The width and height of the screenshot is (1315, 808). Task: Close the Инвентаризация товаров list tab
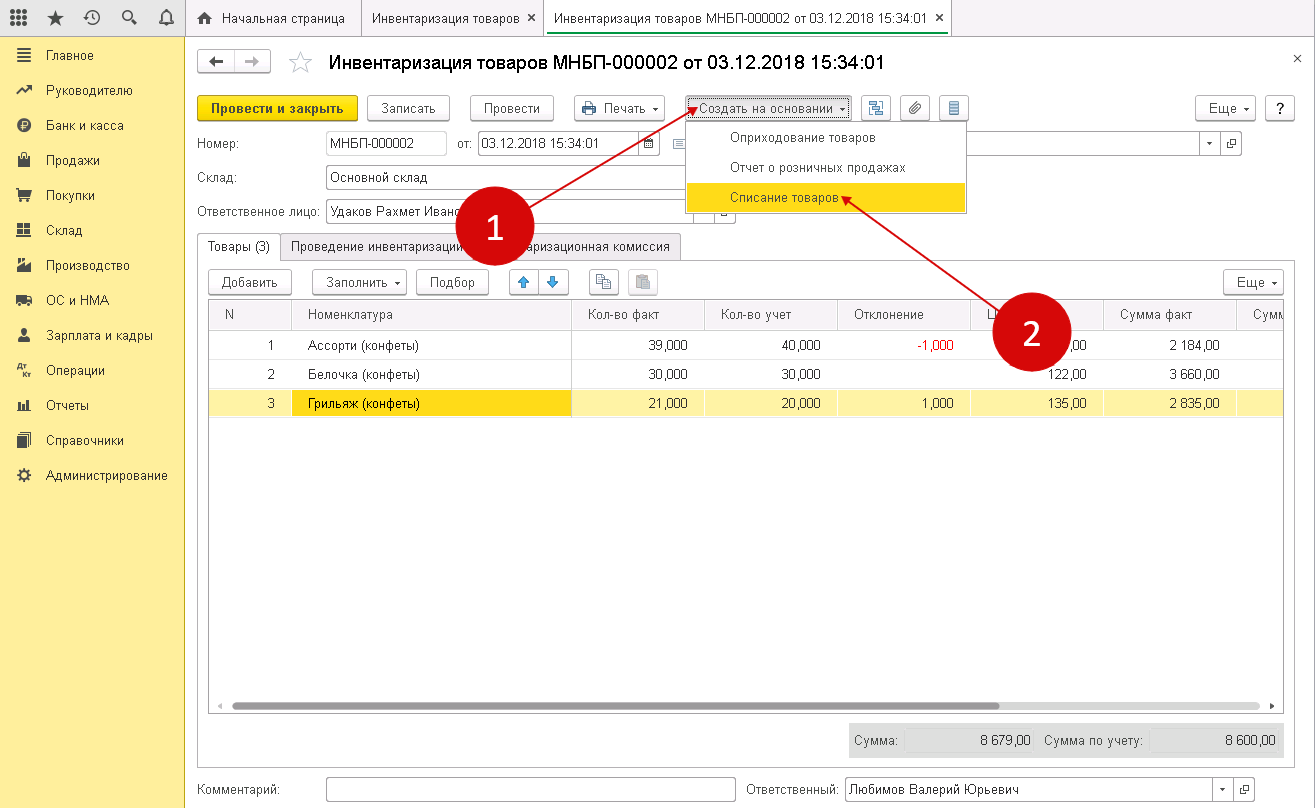click(530, 18)
